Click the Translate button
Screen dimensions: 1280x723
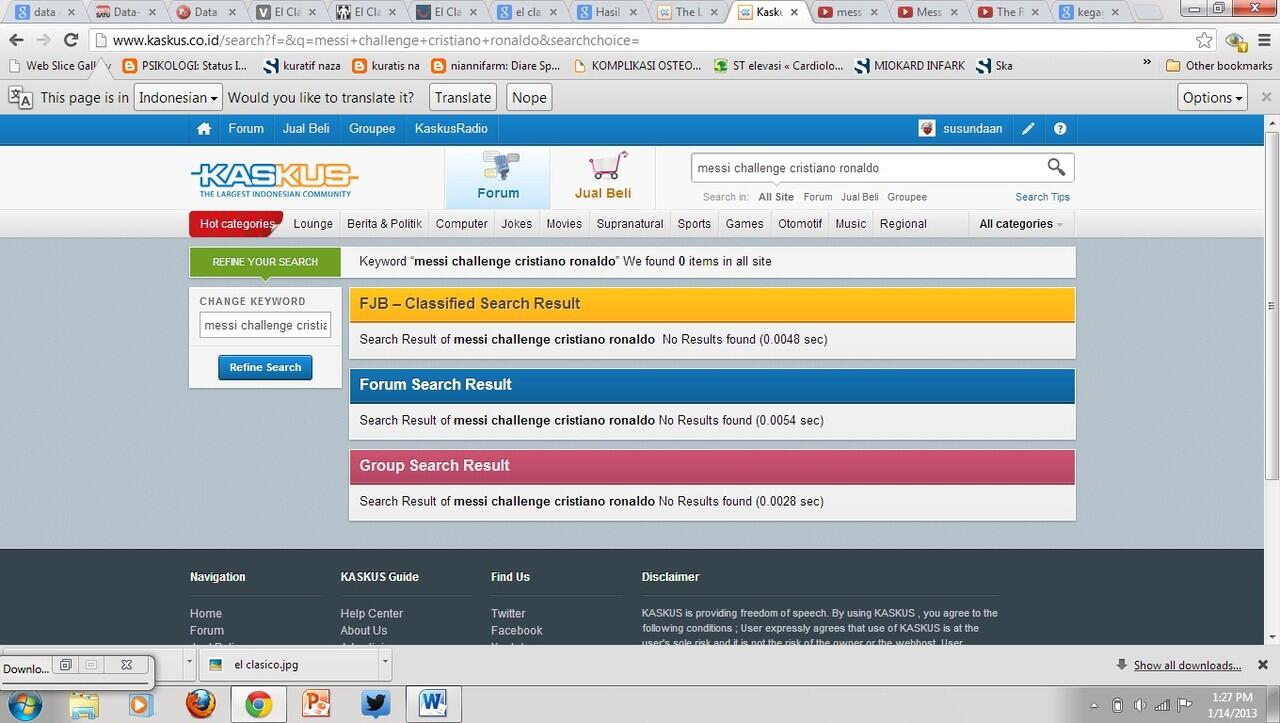click(x=463, y=98)
